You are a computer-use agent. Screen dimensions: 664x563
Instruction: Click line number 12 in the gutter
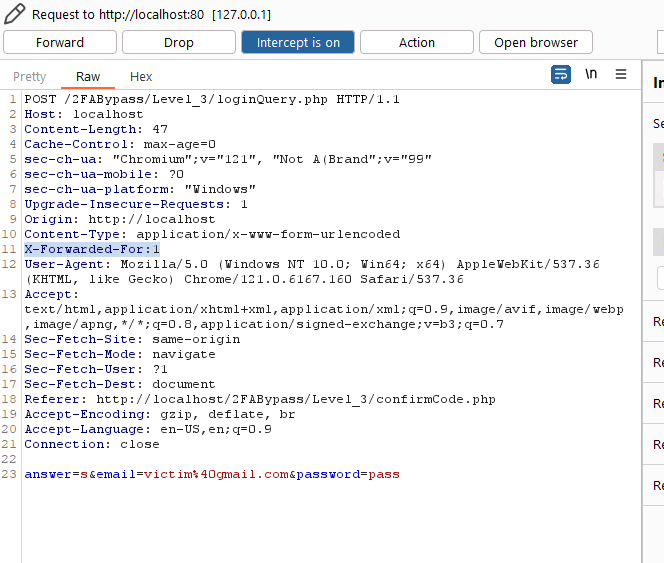(9, 264)
